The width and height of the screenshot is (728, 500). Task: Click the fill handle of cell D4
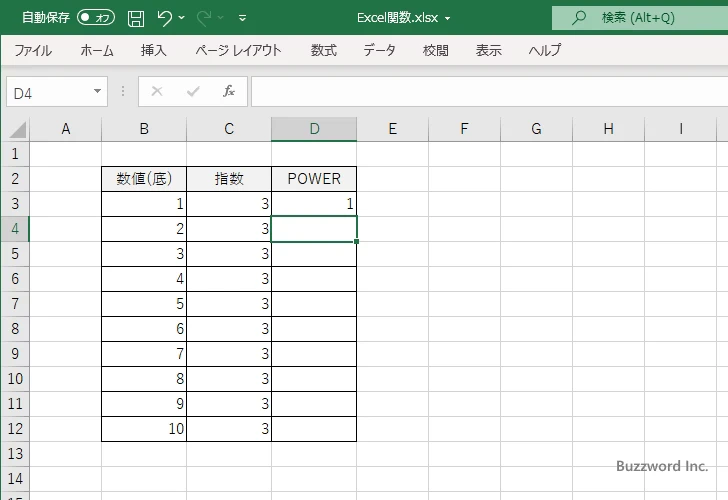[356, 241]
